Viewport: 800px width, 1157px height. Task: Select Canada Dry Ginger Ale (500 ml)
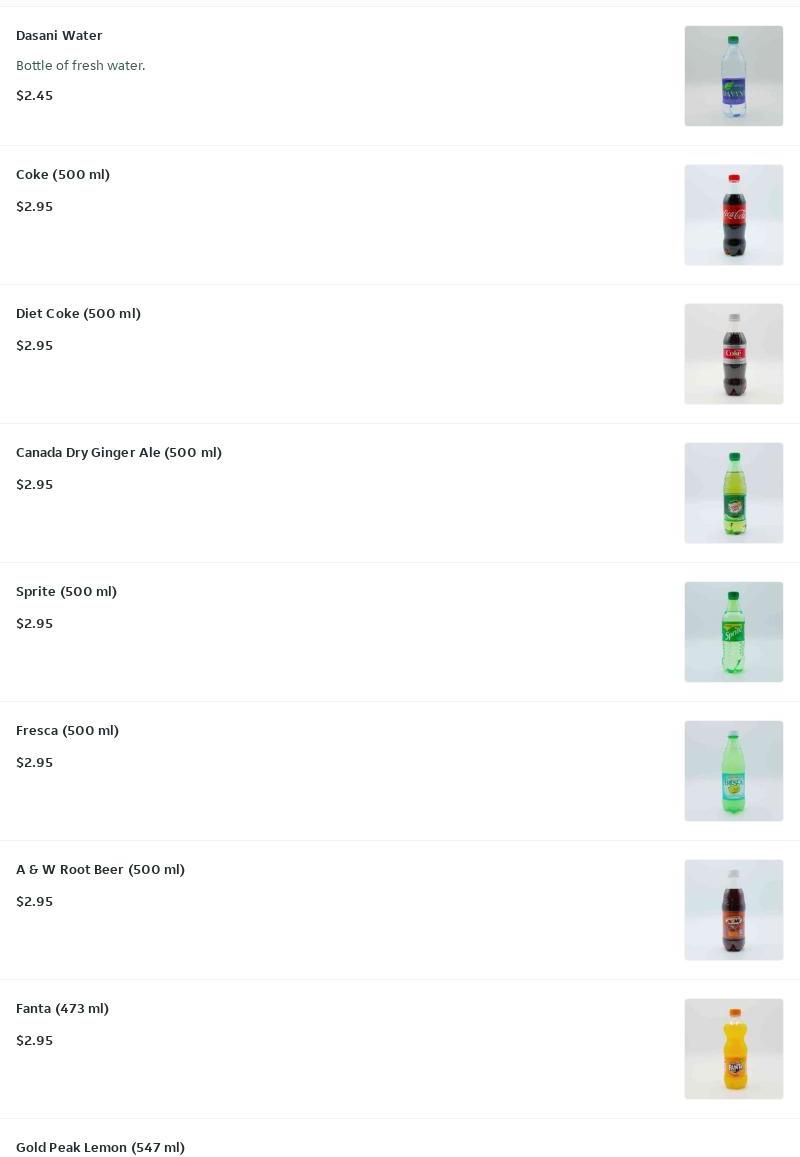[119, 452]
